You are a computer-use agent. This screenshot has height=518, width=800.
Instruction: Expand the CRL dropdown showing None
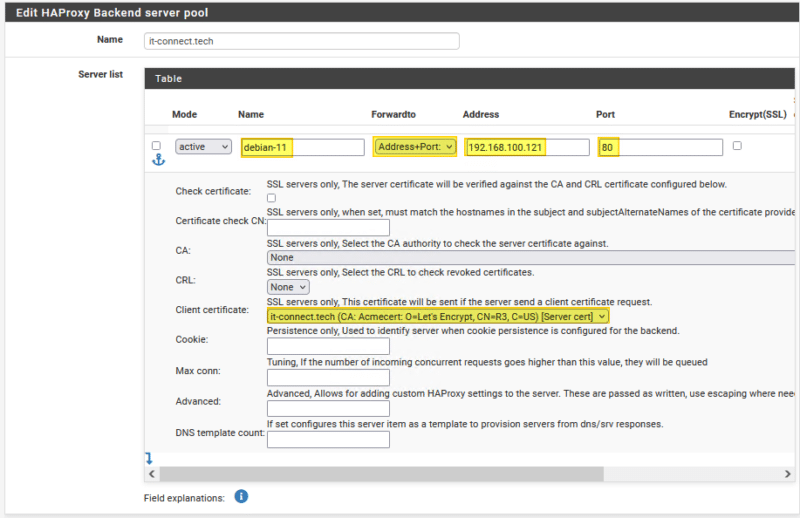288,287
